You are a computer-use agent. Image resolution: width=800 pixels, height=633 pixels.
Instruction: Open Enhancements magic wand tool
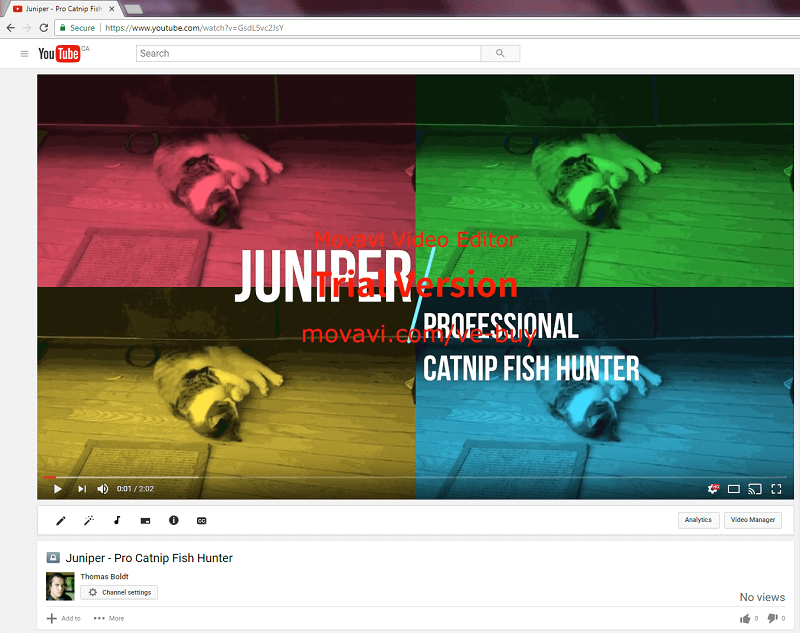pos(89,520)
